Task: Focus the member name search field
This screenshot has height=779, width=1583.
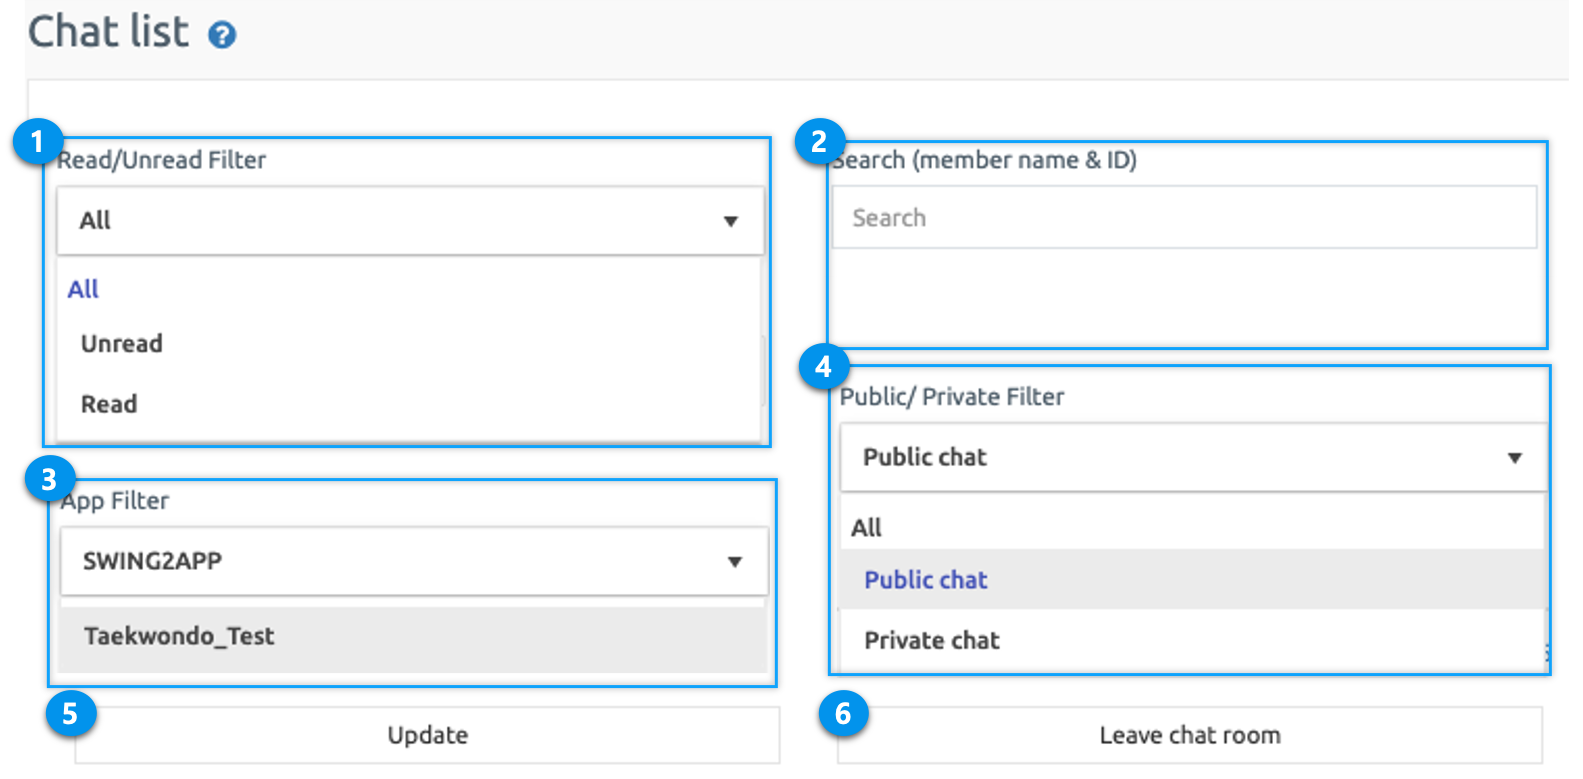Action: (1183, 218)
